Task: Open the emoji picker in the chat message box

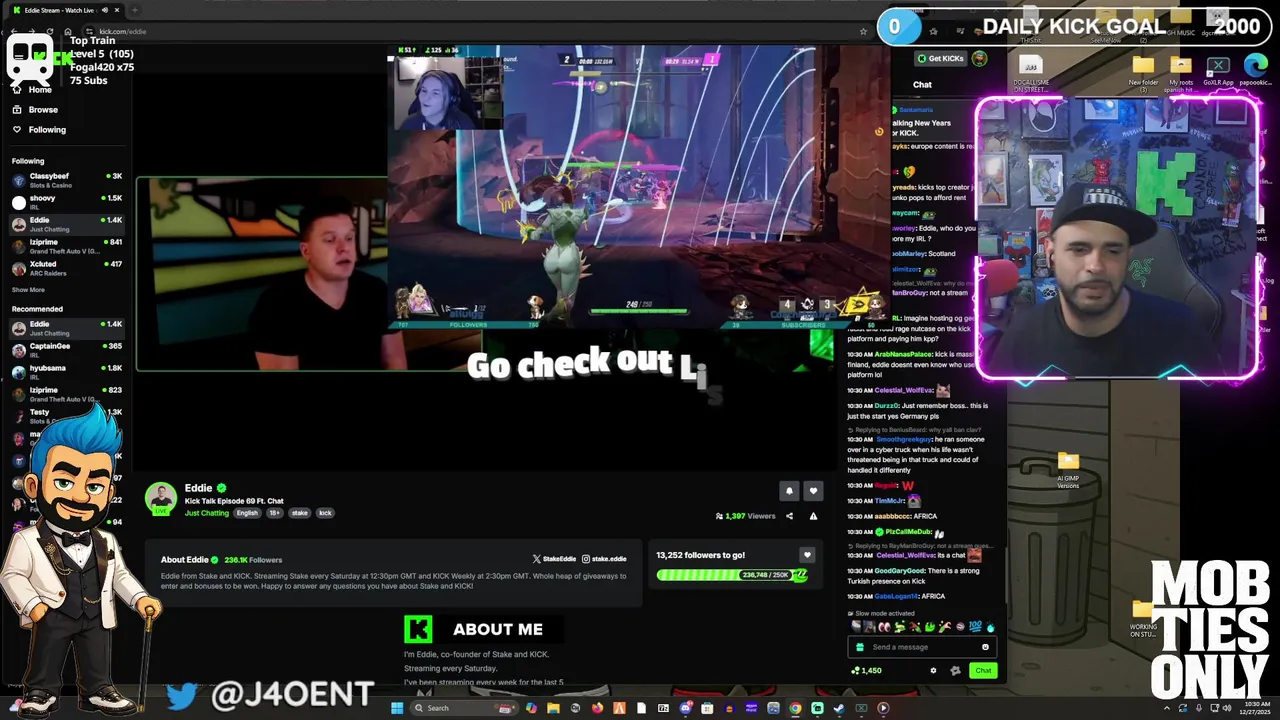Action: click(985, 647)
